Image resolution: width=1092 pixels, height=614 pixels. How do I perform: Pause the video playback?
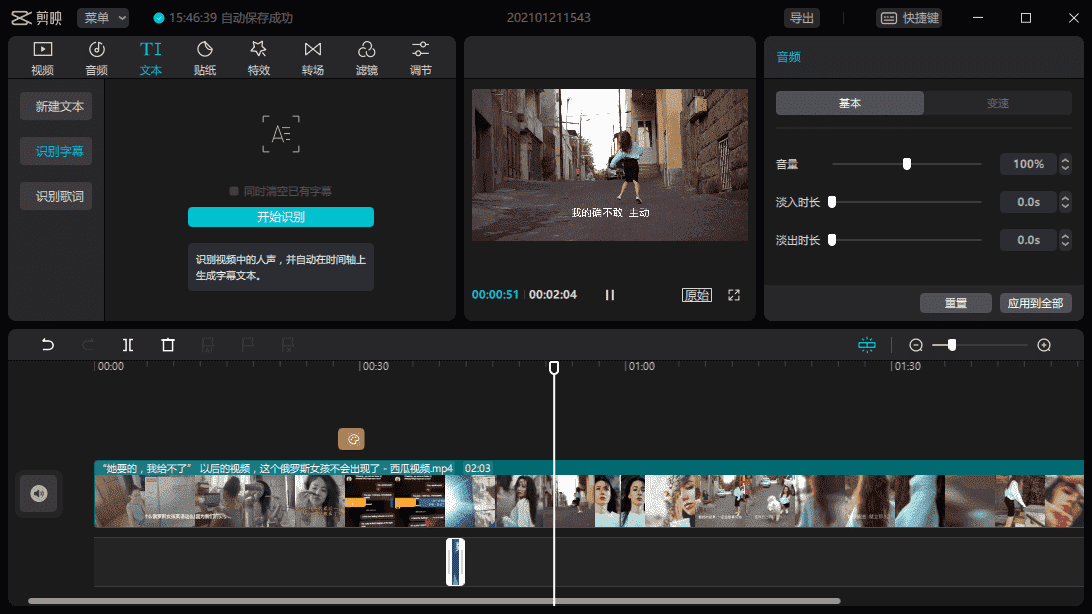click(609, 294)
